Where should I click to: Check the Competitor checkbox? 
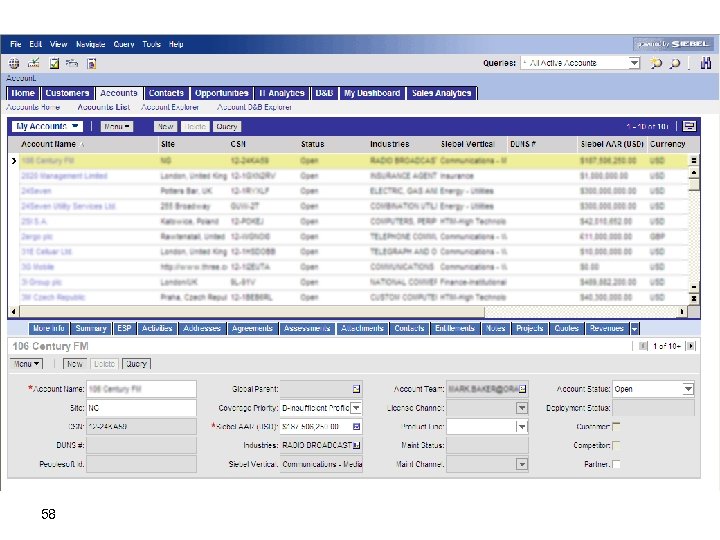coord(616,445)
